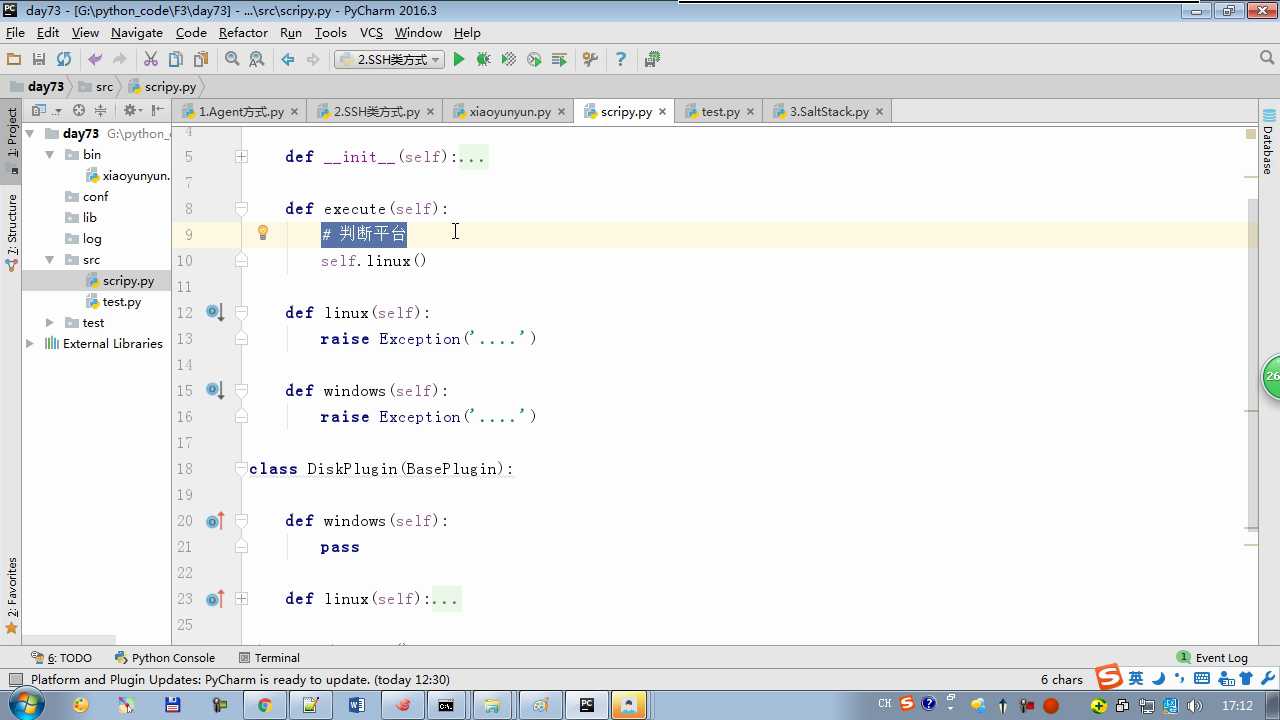Click overriding-method gutter marker at line 23

tap(215, 598)
